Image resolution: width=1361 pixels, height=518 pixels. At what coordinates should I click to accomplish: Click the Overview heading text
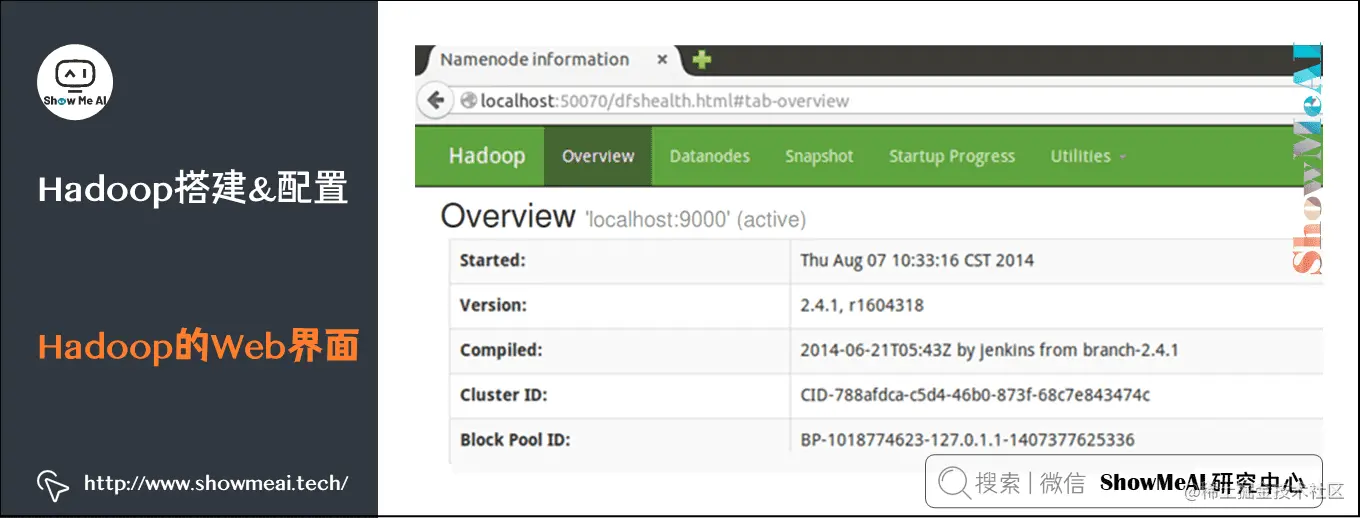point(508,216)
